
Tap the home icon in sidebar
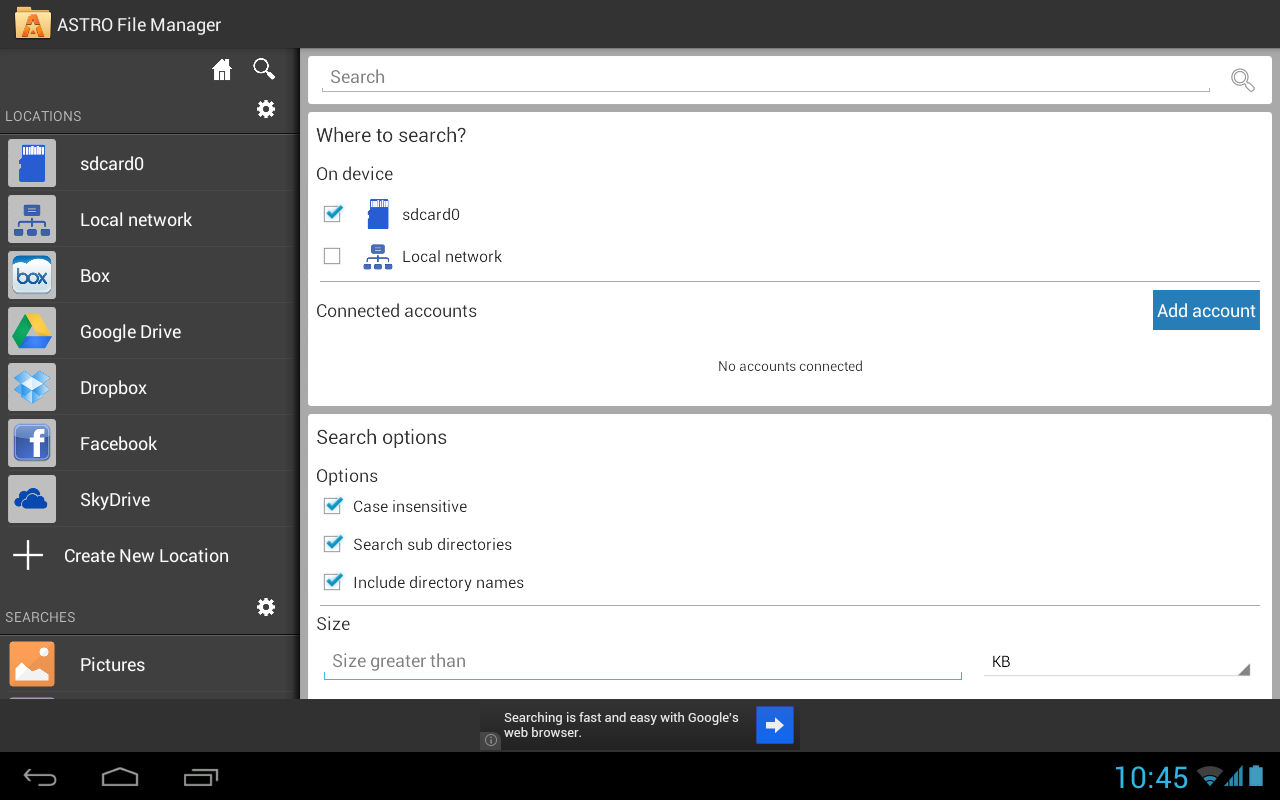click(x=222, y=69)
